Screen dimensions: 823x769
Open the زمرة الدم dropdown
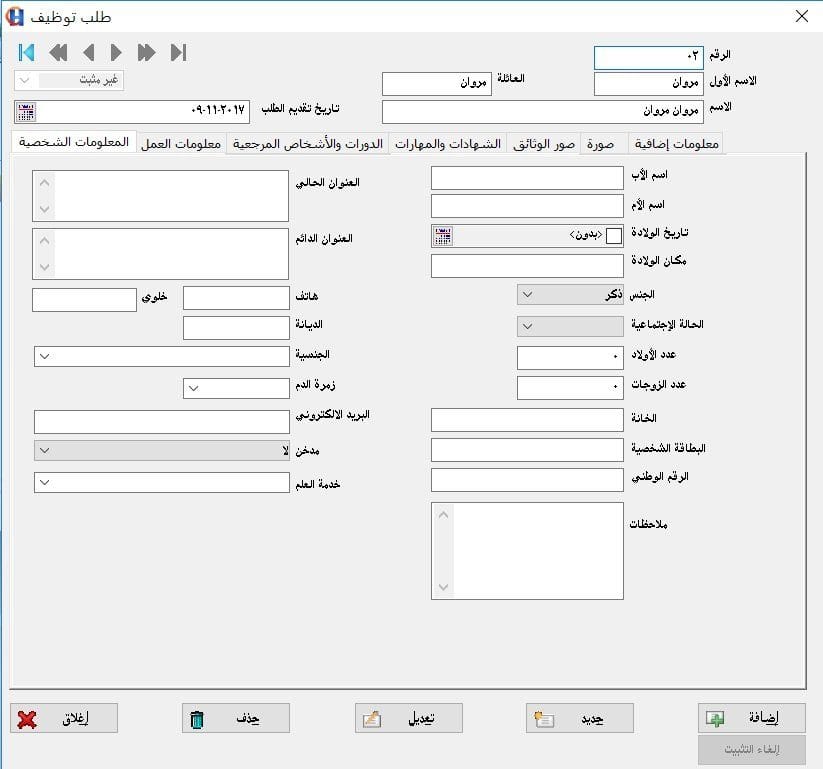(x=236, y=388)
